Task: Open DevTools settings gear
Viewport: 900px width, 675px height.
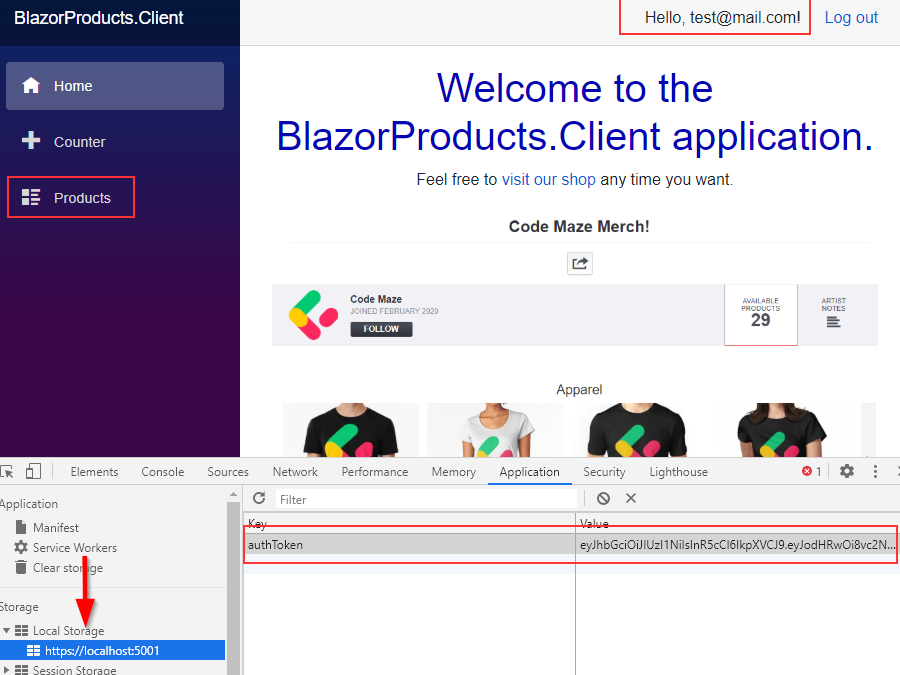Action: click(847, 472)
